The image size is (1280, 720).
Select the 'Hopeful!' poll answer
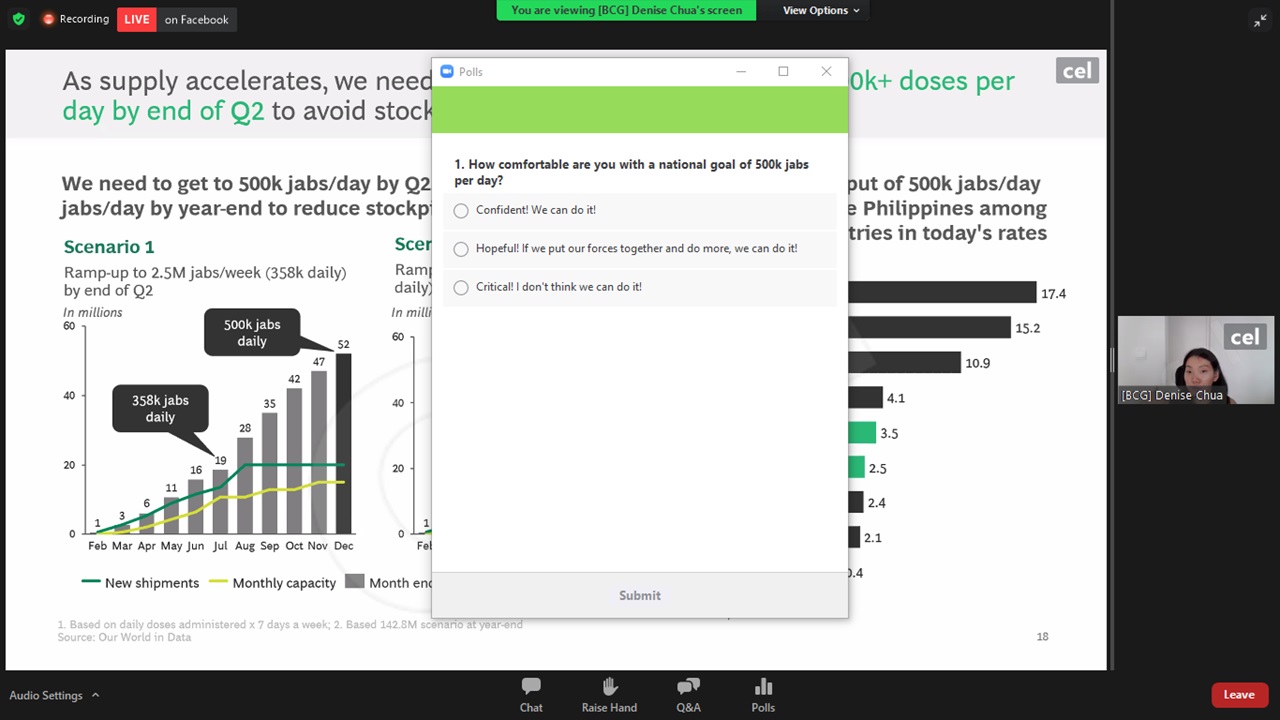click(x=461, y=249)
